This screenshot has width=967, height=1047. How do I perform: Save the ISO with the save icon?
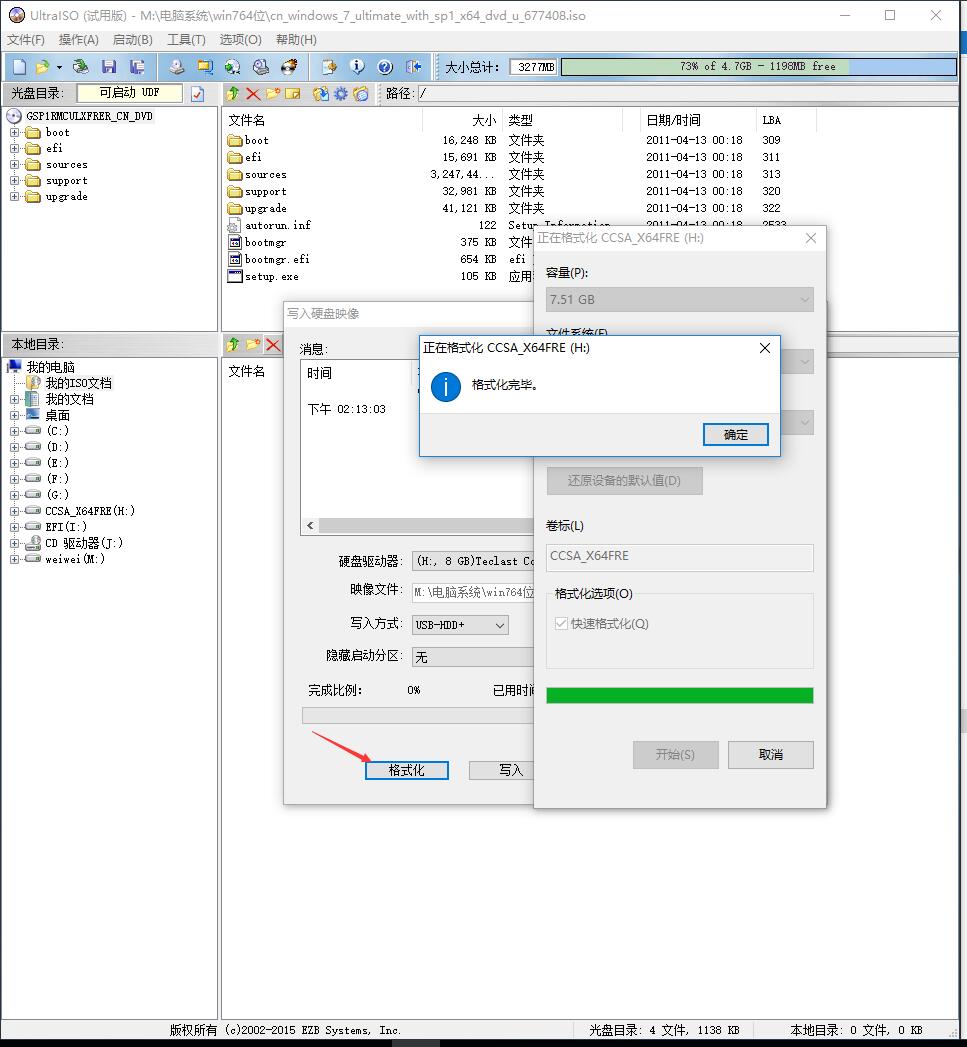click(110, 66)
